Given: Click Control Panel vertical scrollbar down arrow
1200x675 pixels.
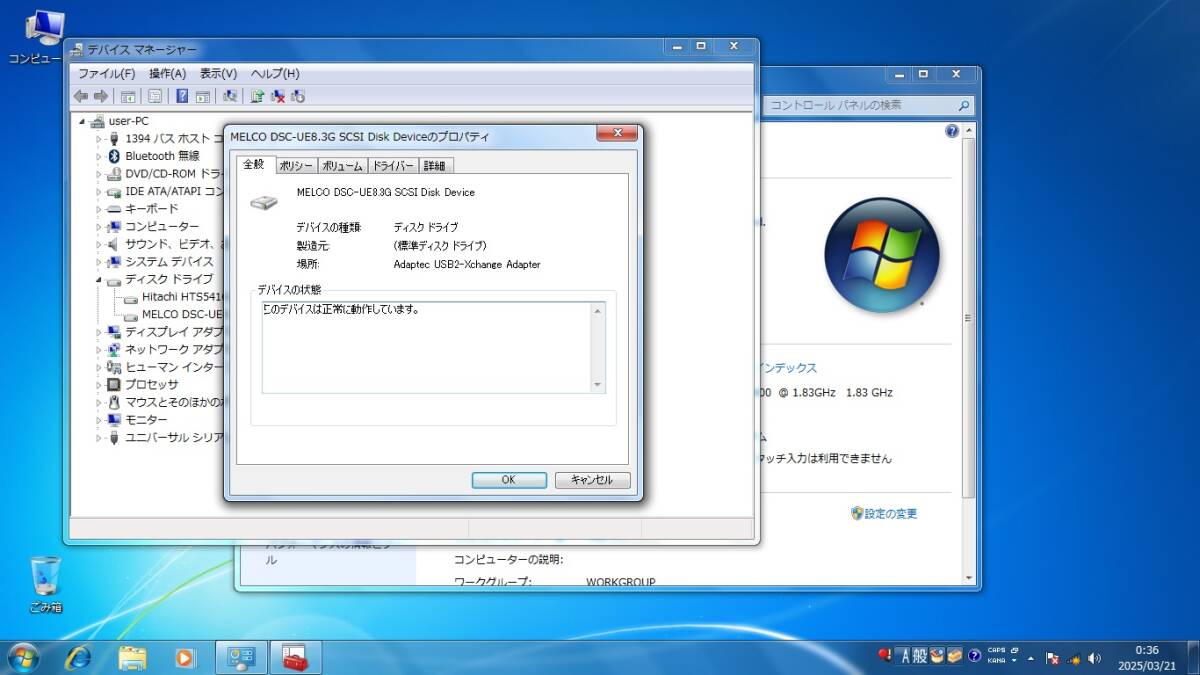Looking at the screenshot, I should [968, 577].
